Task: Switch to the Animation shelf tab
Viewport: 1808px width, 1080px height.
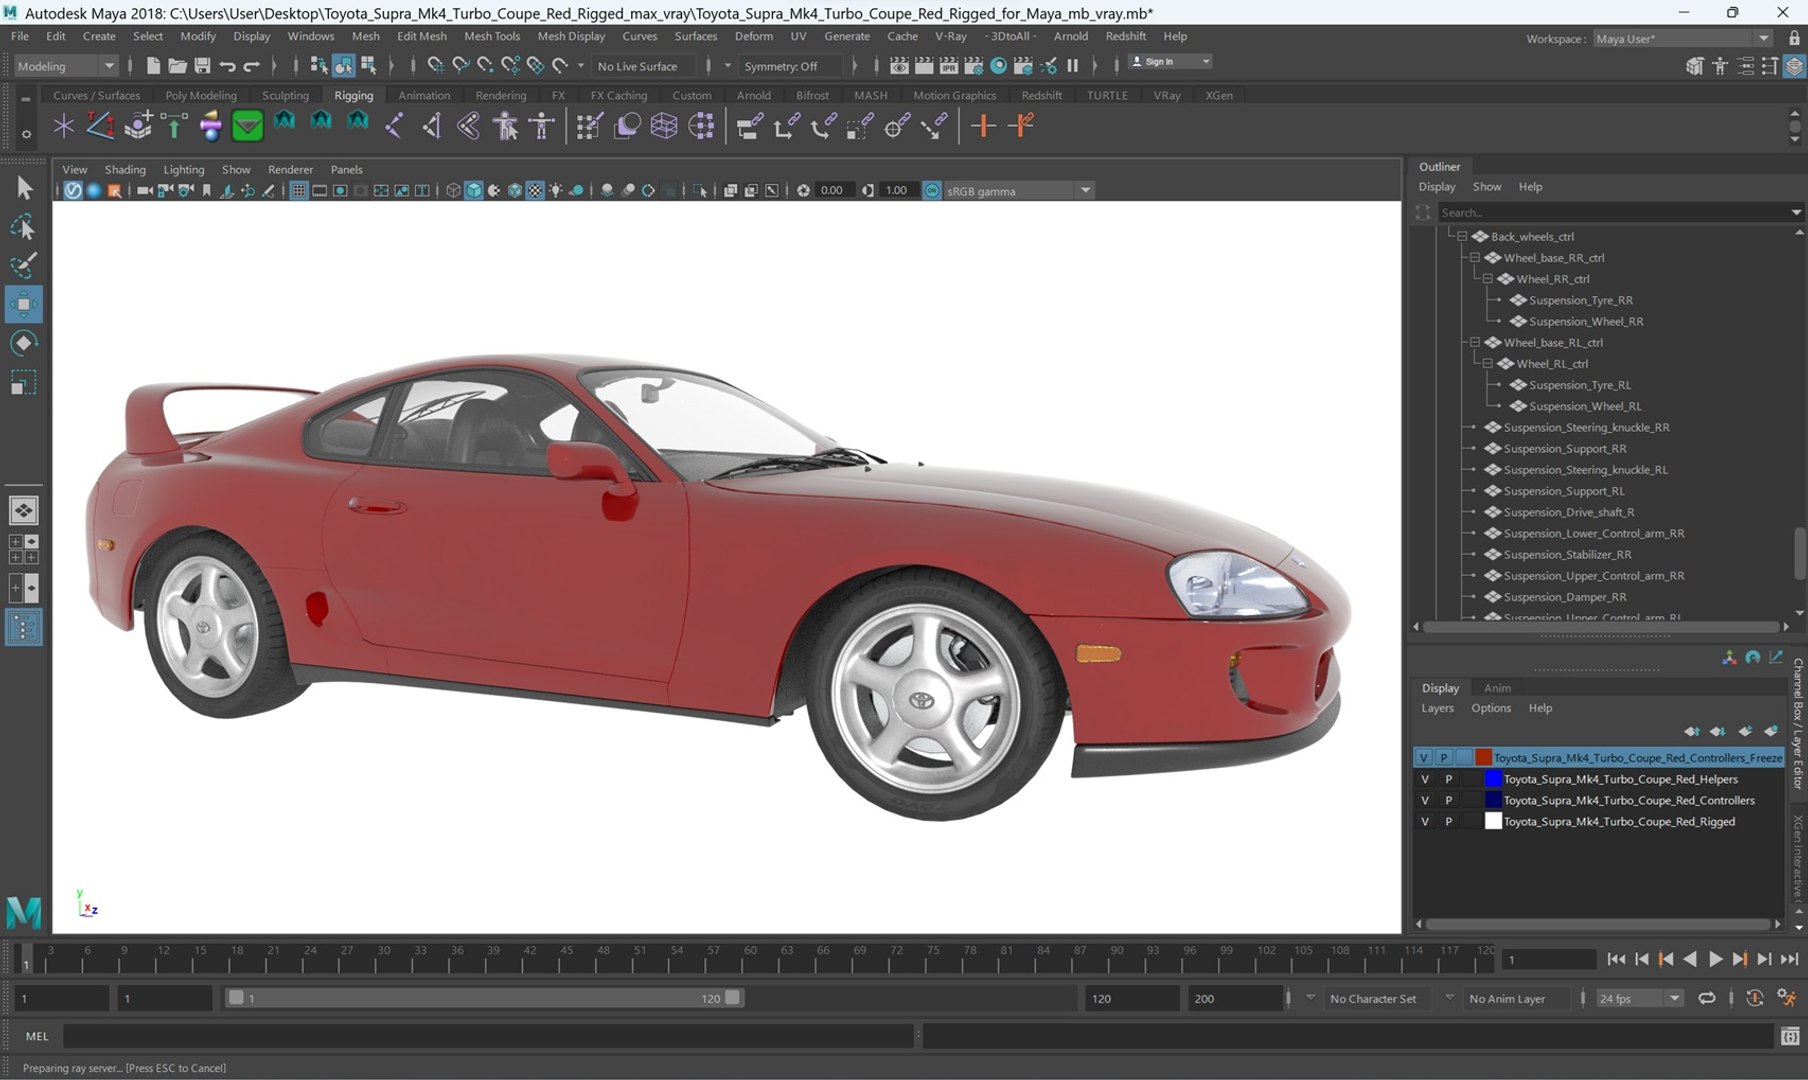Action: click(x=424, y=95)
